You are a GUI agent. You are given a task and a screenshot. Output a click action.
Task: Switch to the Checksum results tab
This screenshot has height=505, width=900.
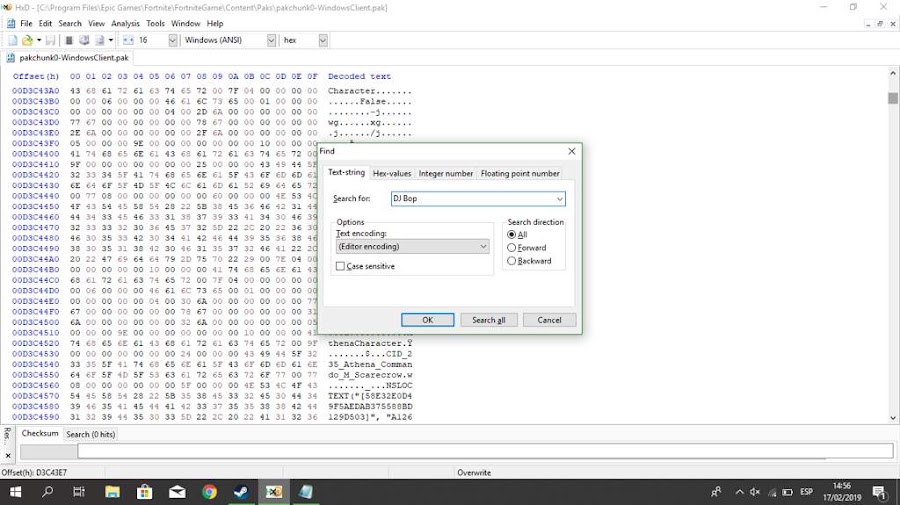pos(40,433)
